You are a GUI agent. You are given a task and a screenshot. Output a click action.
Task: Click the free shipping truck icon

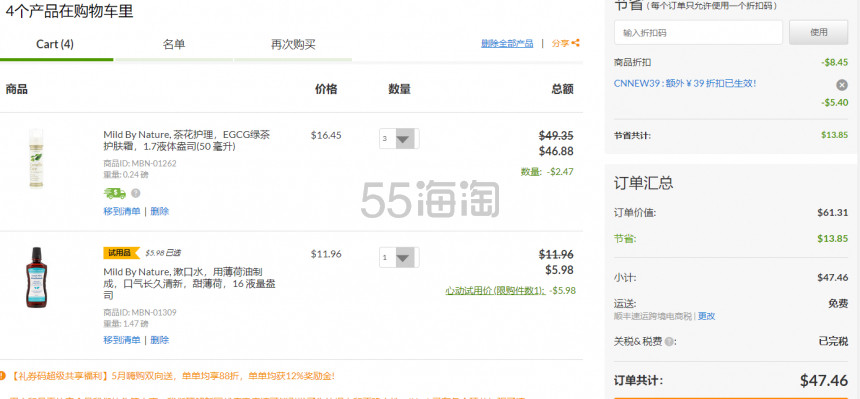(115, 193)
